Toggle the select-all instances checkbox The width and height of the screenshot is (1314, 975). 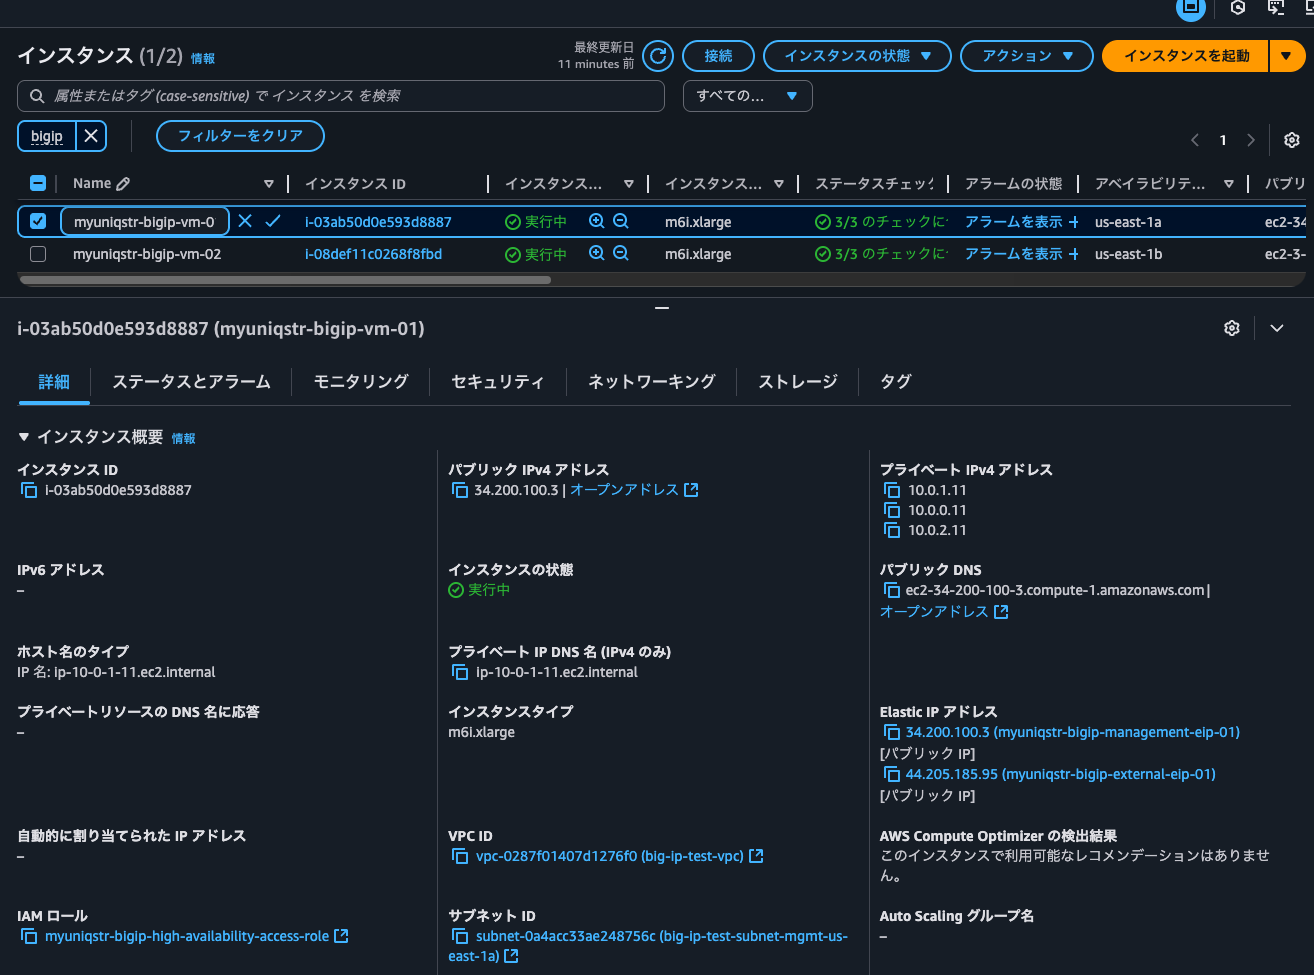(38, 183)
